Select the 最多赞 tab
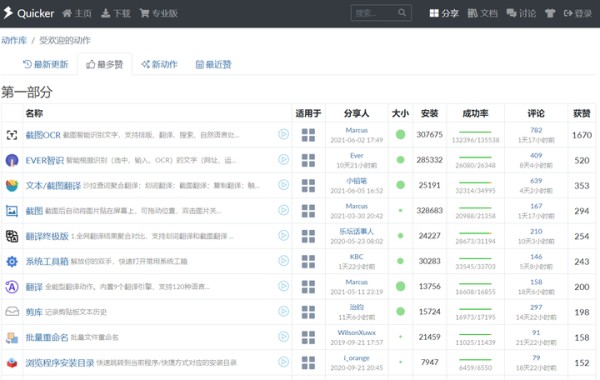The height and width of the screenshot is (380, 600). pos(104,64)
